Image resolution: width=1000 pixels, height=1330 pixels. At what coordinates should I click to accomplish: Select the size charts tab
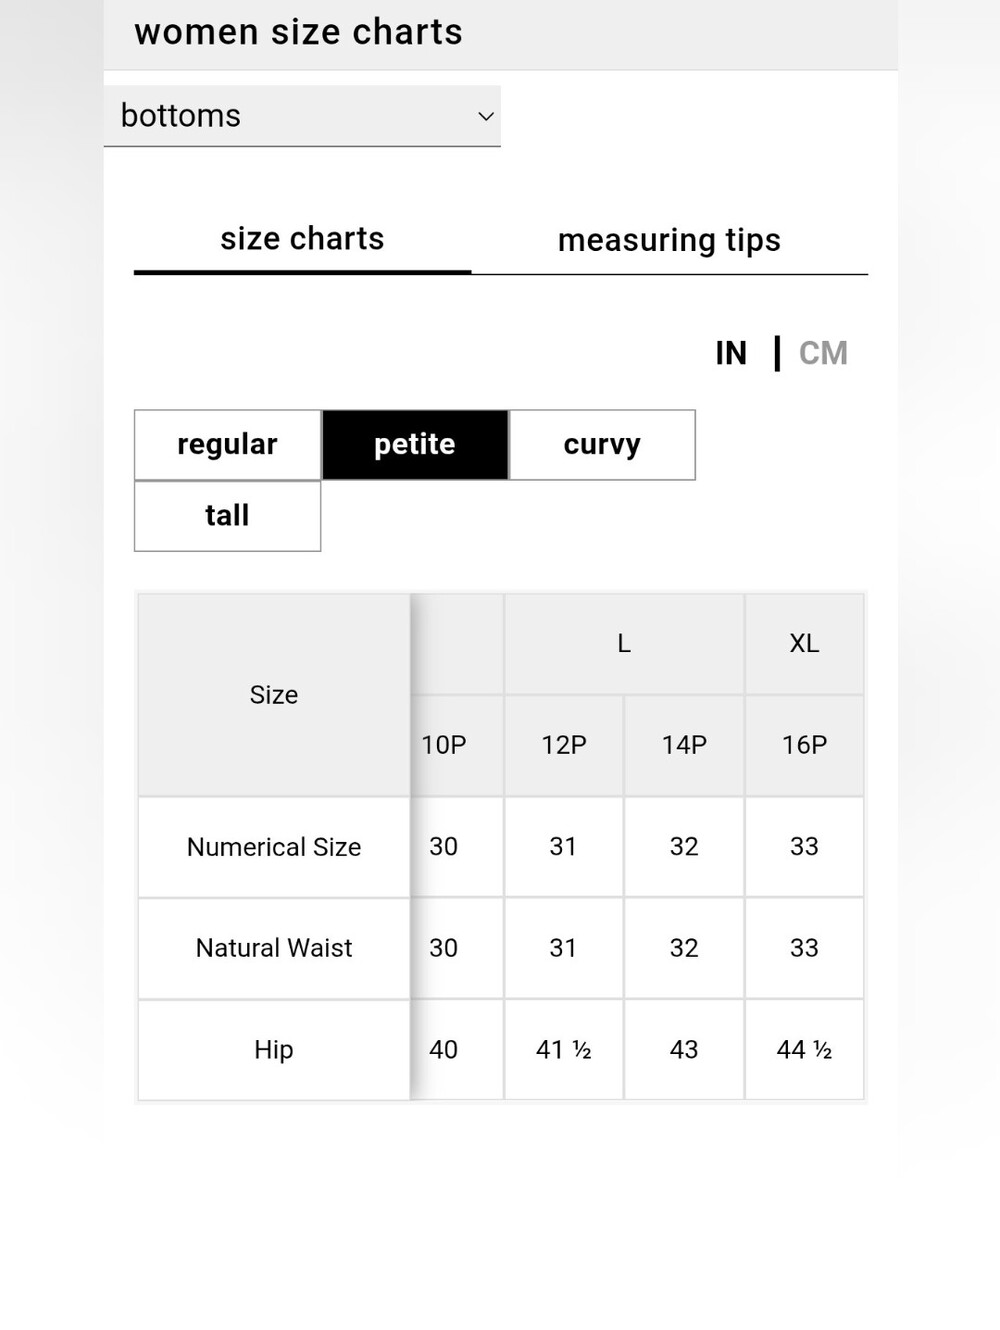pos(302,239)
